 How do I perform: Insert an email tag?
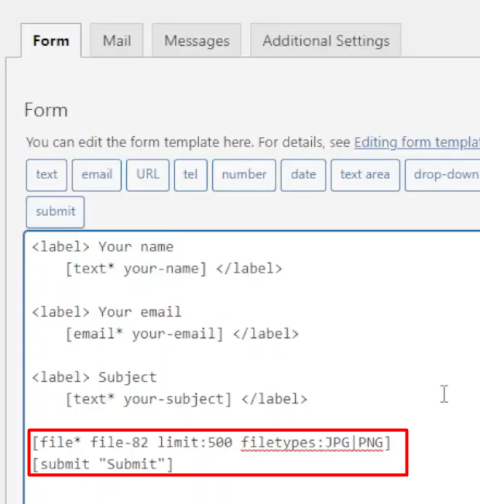97,175
